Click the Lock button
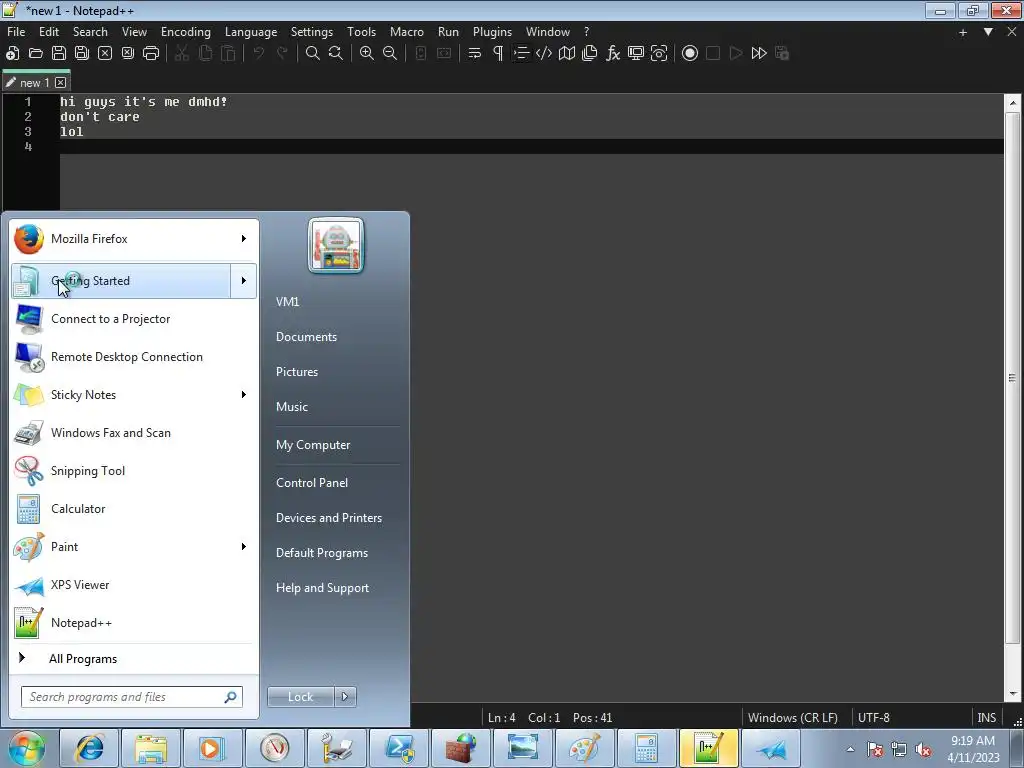The width and height of the screenshot is (1024, 768). click(x=301, y=697)
